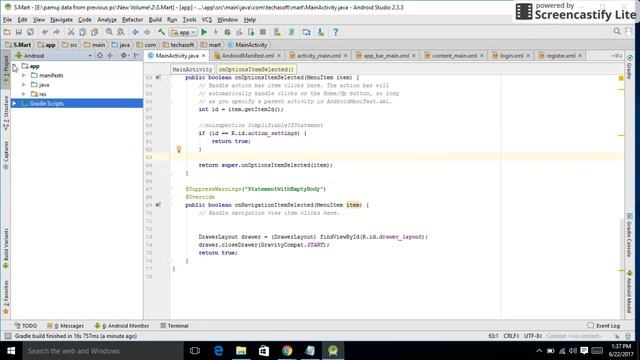This screenshot has height=360, width=640.
Task: Click the Make Project hammer icon
Action: pyautogui.click(x=162, y=32)
